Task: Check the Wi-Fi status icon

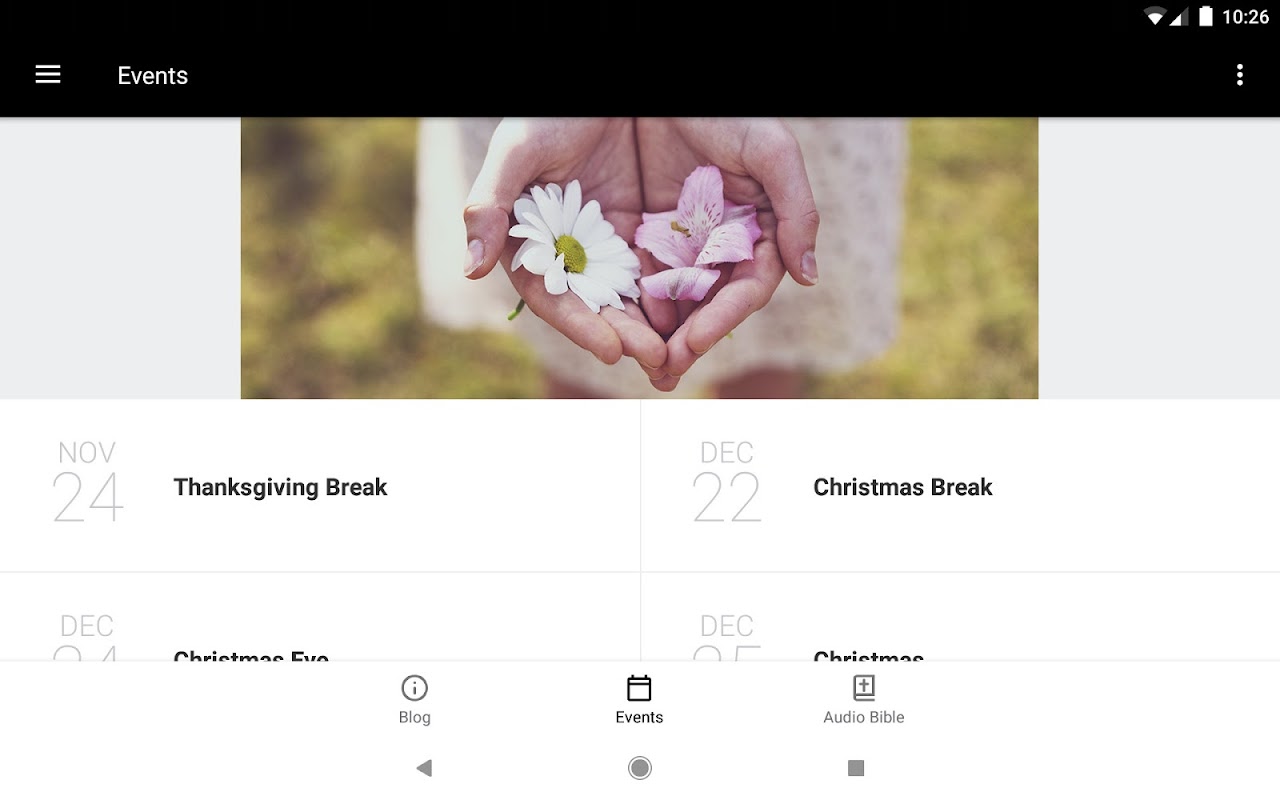Action: pyautogui.click(x=1155, y=16)
